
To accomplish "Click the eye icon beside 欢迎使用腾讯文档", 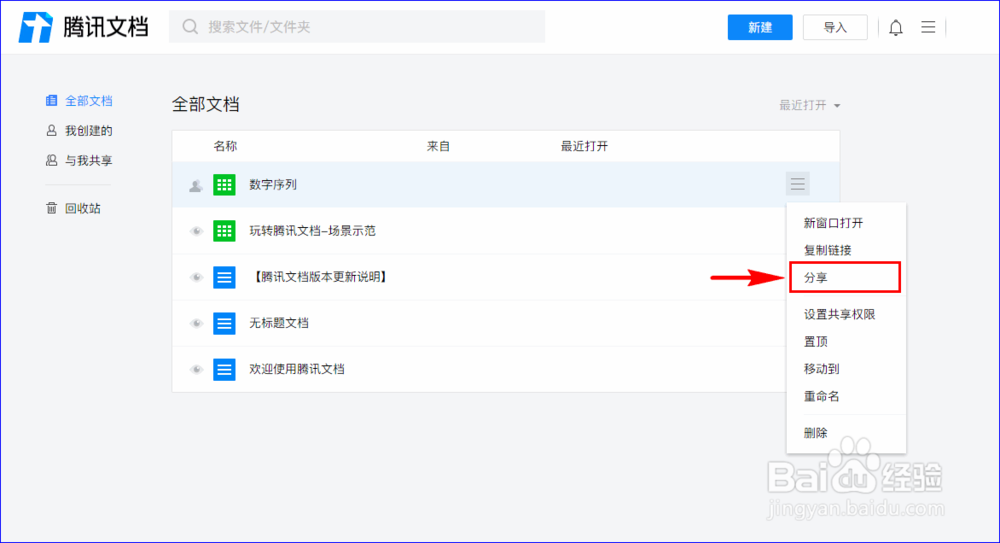I will pyautogui.click(x=196, y=369).
